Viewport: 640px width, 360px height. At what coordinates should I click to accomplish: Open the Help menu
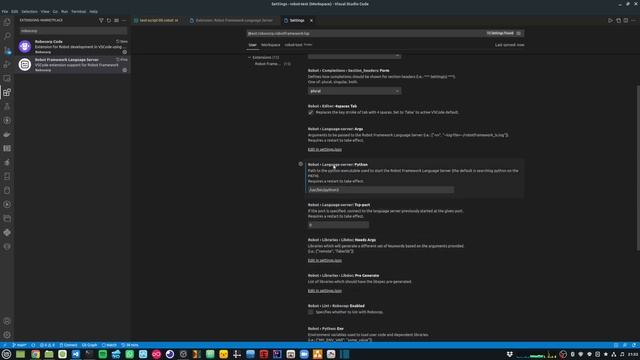pos(93,11)
